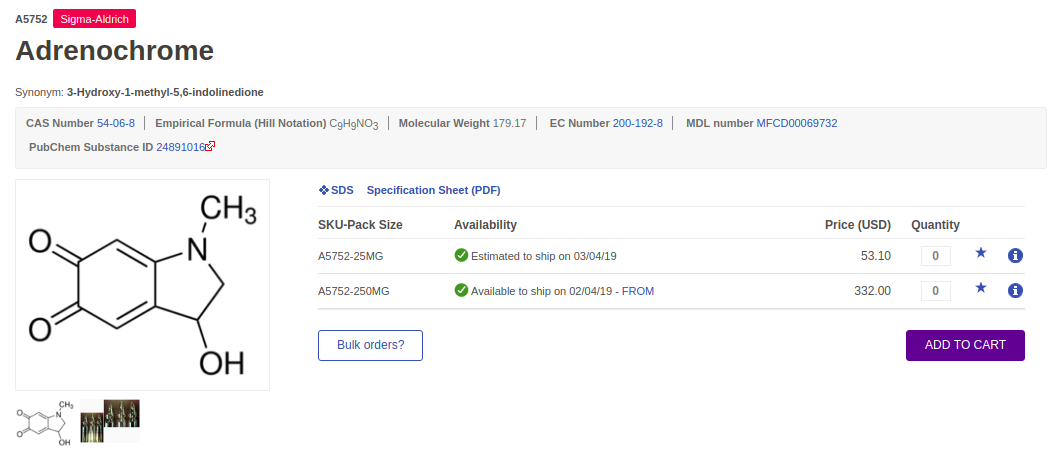This screenshot has height=464, width=1049.
Task: Click the green availability check for A5752-25MG
Action: pyautogui.click(x=461, y=255)
